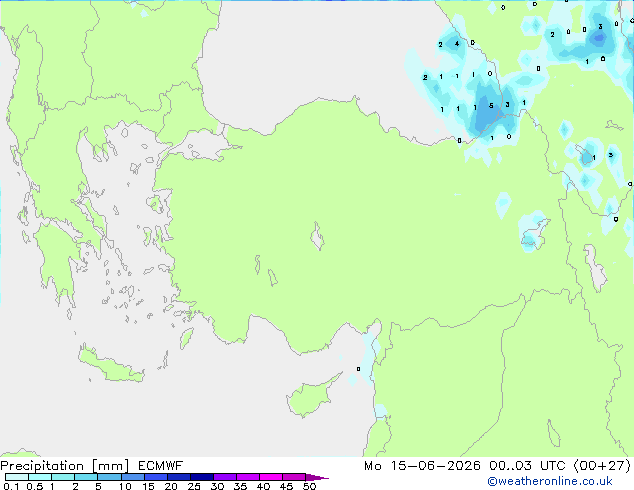The height and width of the screenshot is (490, 634).
Task: Click the '25' legend scale label
Action: coord(194,486)
